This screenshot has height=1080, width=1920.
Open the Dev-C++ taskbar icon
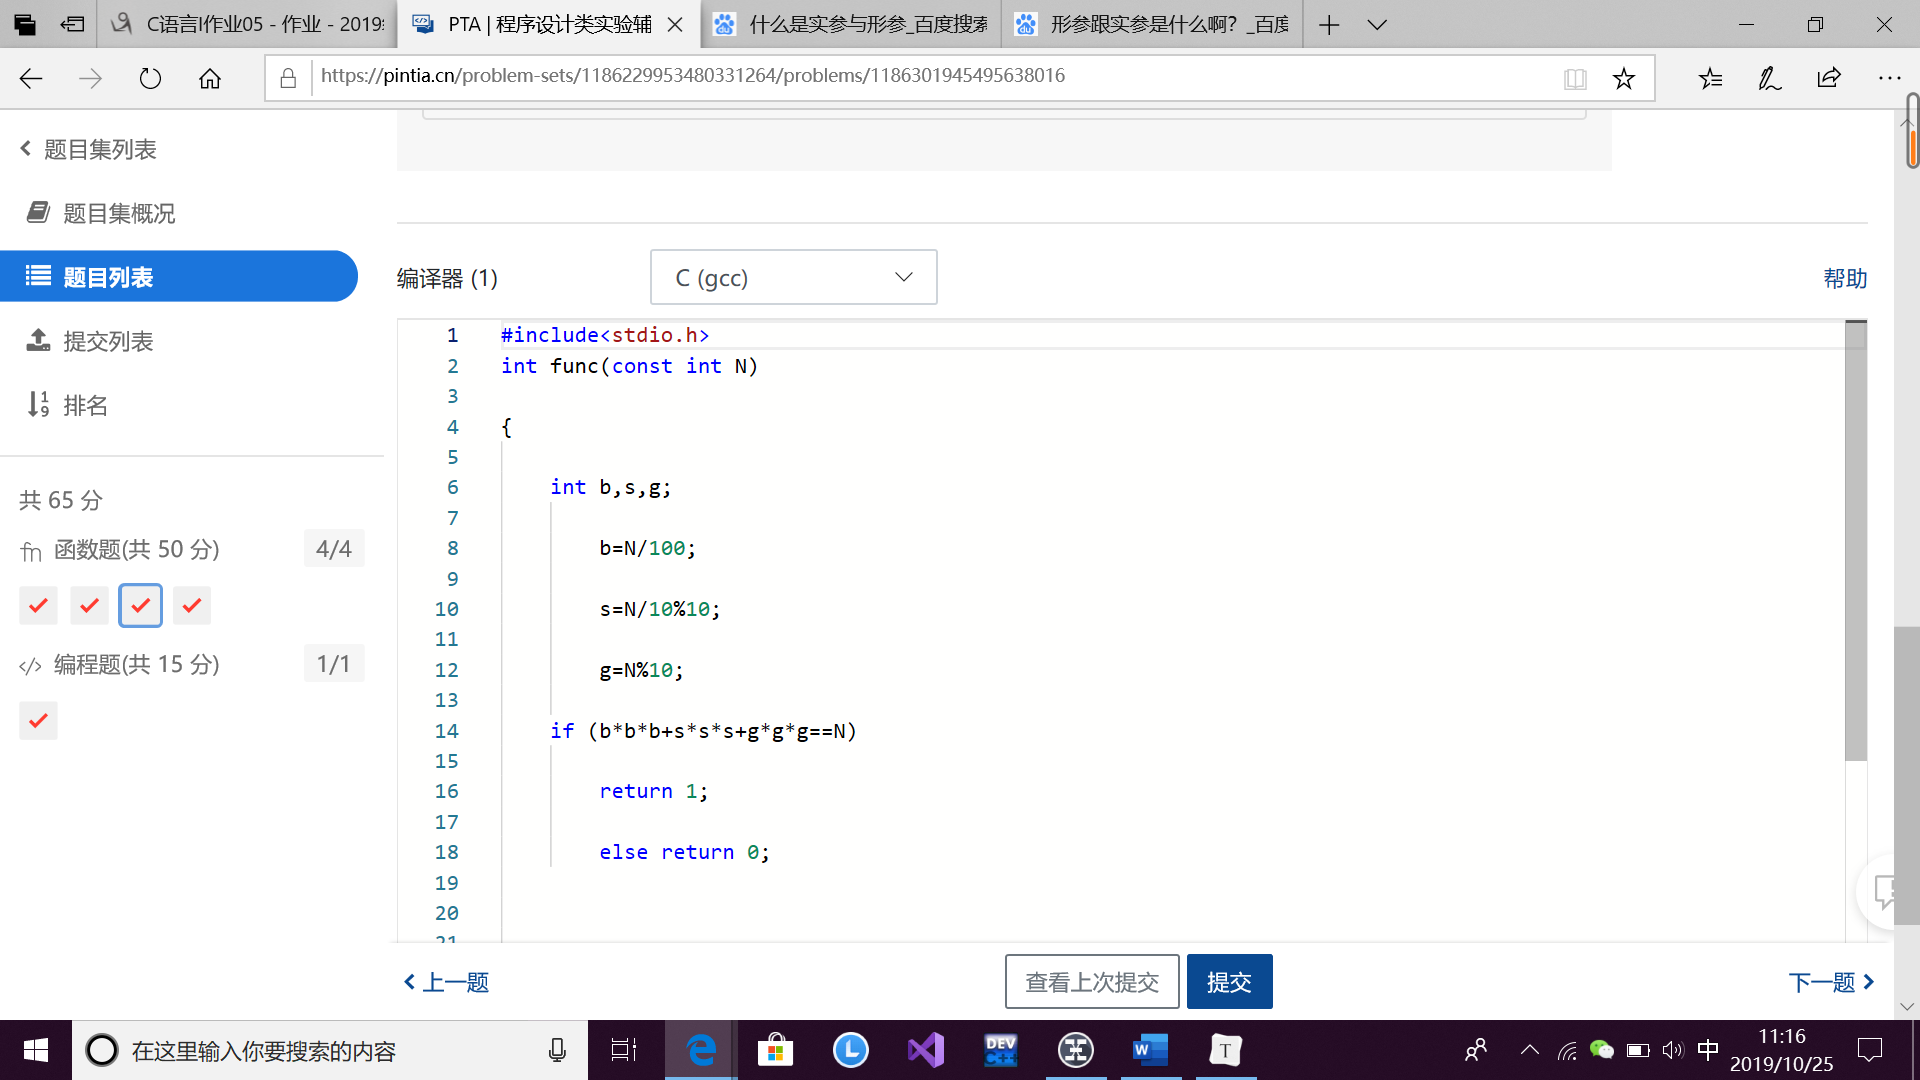[1000, 1050]
